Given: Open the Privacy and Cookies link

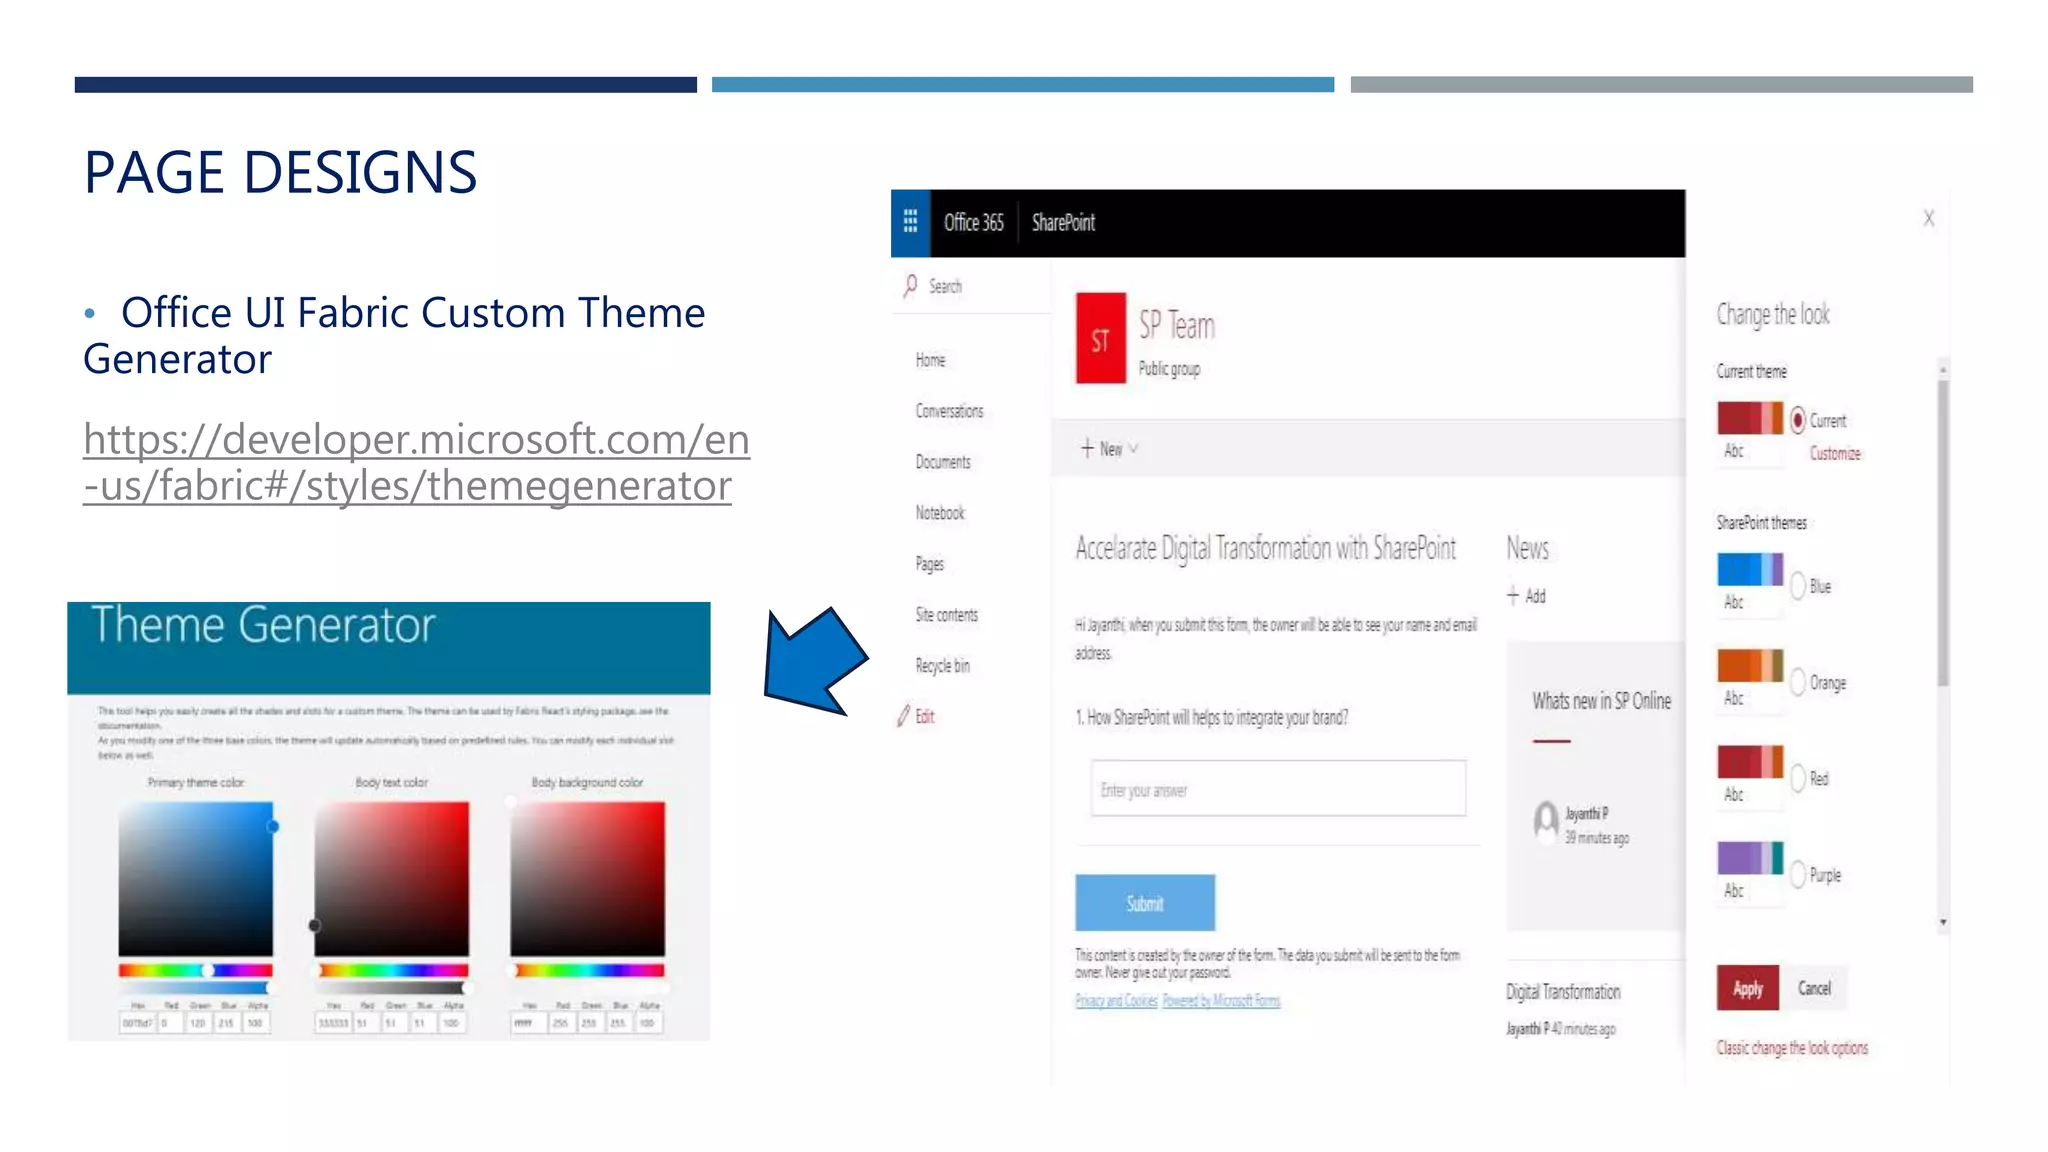Looking at the screenshot, I should (1116, 1001).
